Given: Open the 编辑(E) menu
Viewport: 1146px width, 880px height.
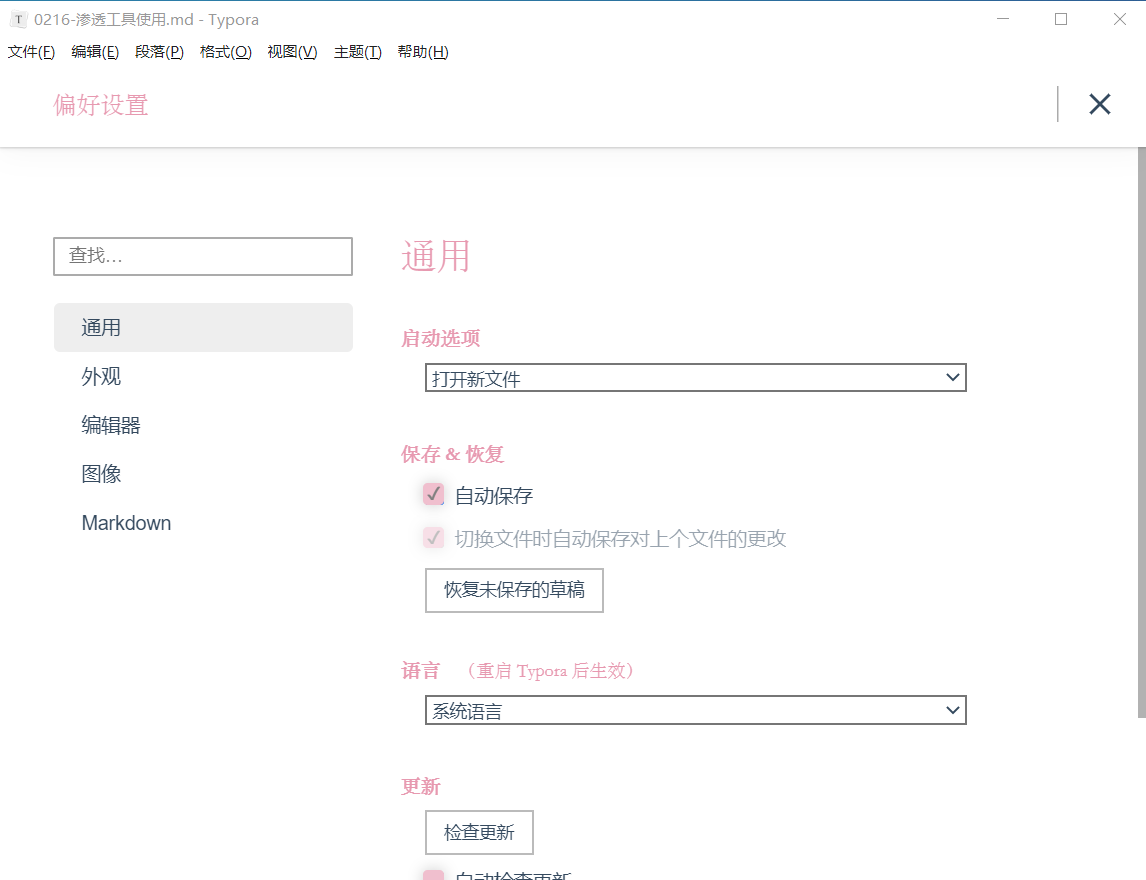Looking at the screenshot, I should 95,52.
